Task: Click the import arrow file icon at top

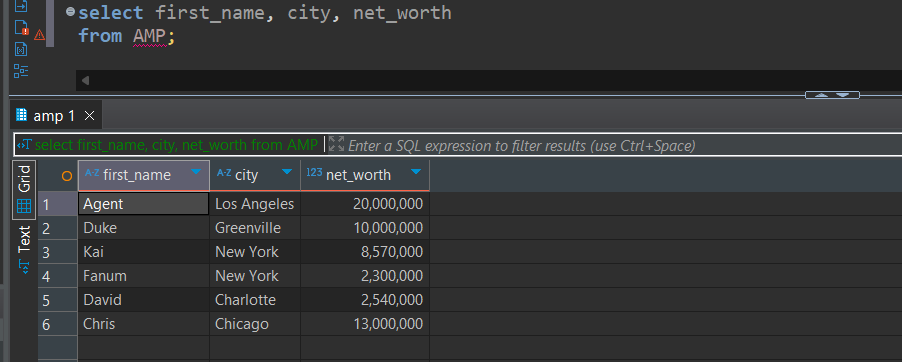Action: pos(21,6)
